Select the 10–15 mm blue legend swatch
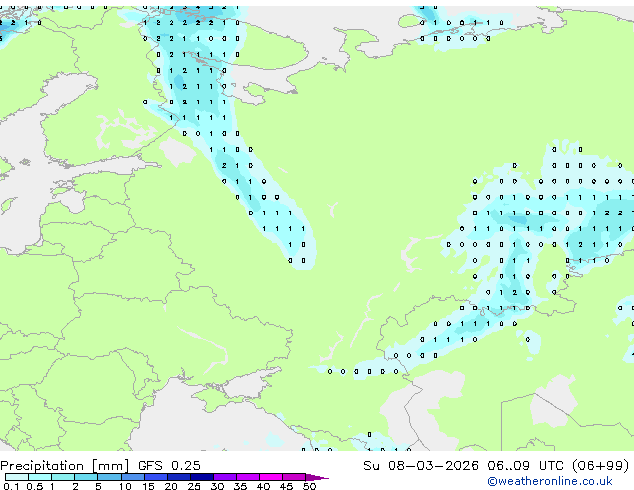 tap(133, 477)
